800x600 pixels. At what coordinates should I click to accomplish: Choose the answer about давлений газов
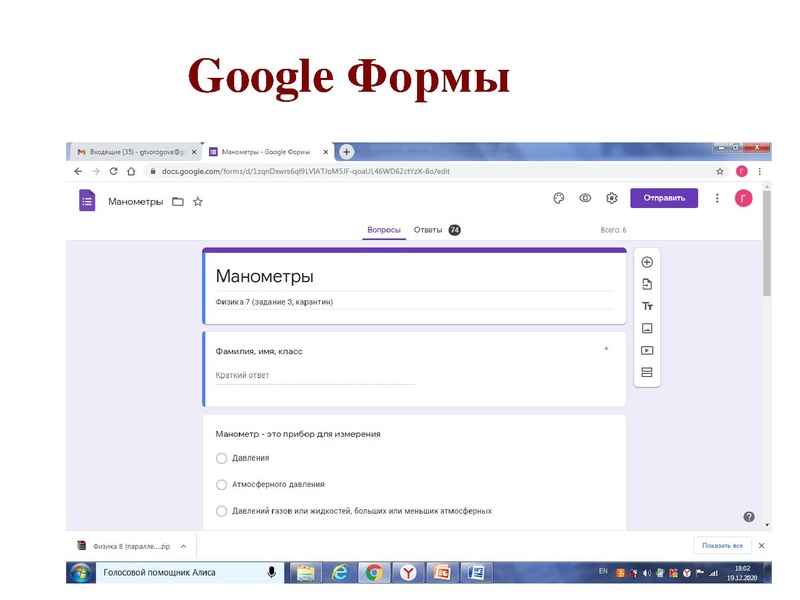(x=220, y=509)
